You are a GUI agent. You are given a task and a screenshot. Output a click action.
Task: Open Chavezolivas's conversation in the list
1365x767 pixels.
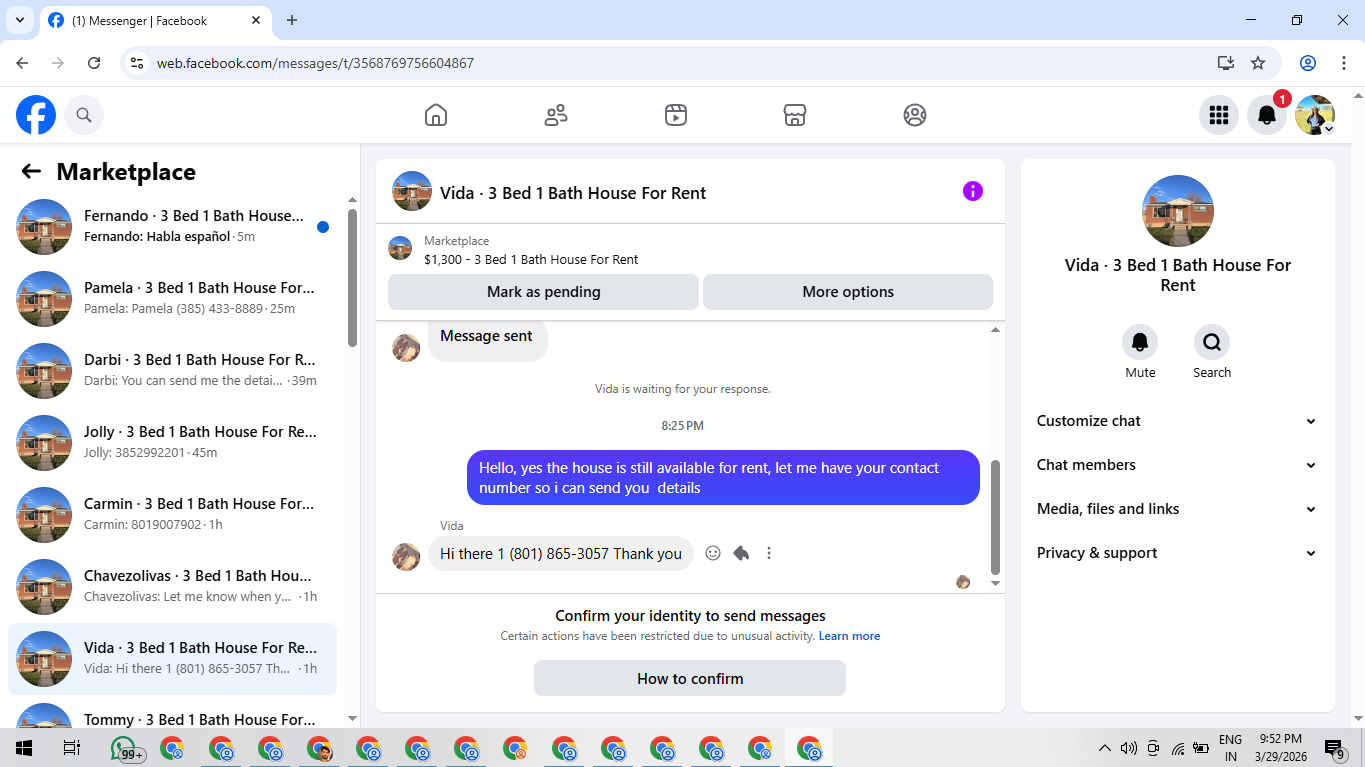(172, 587)
